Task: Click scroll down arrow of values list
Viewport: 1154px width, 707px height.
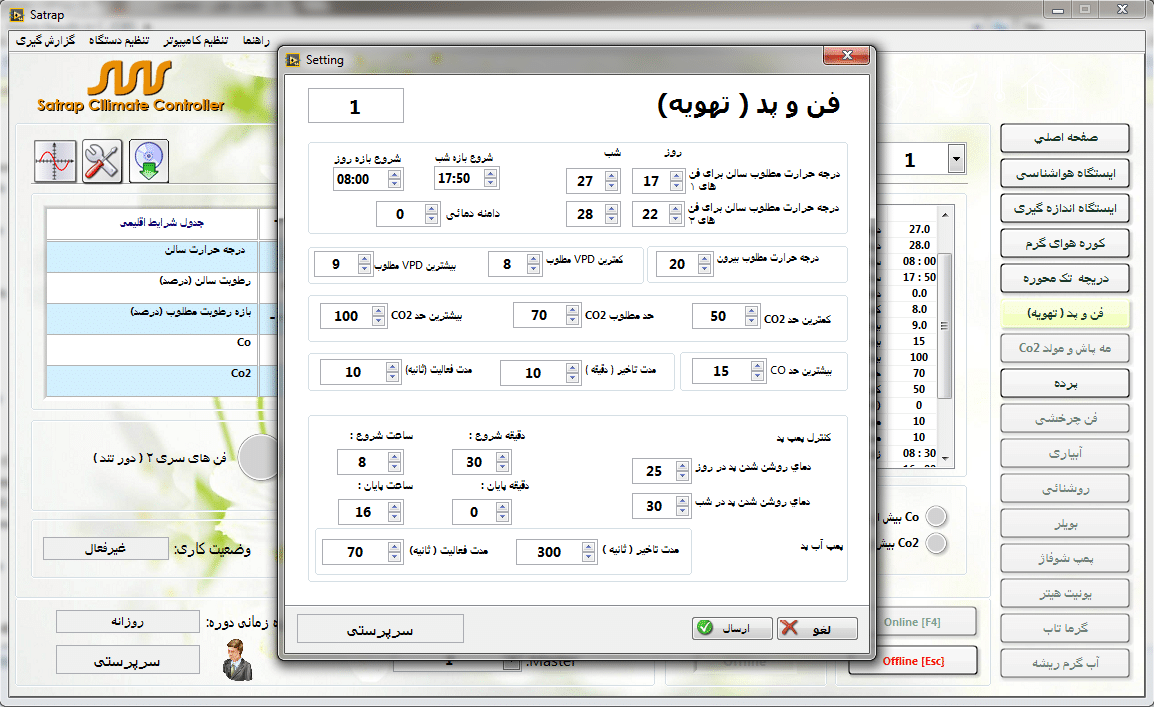Action: click(x=945, y=458)
